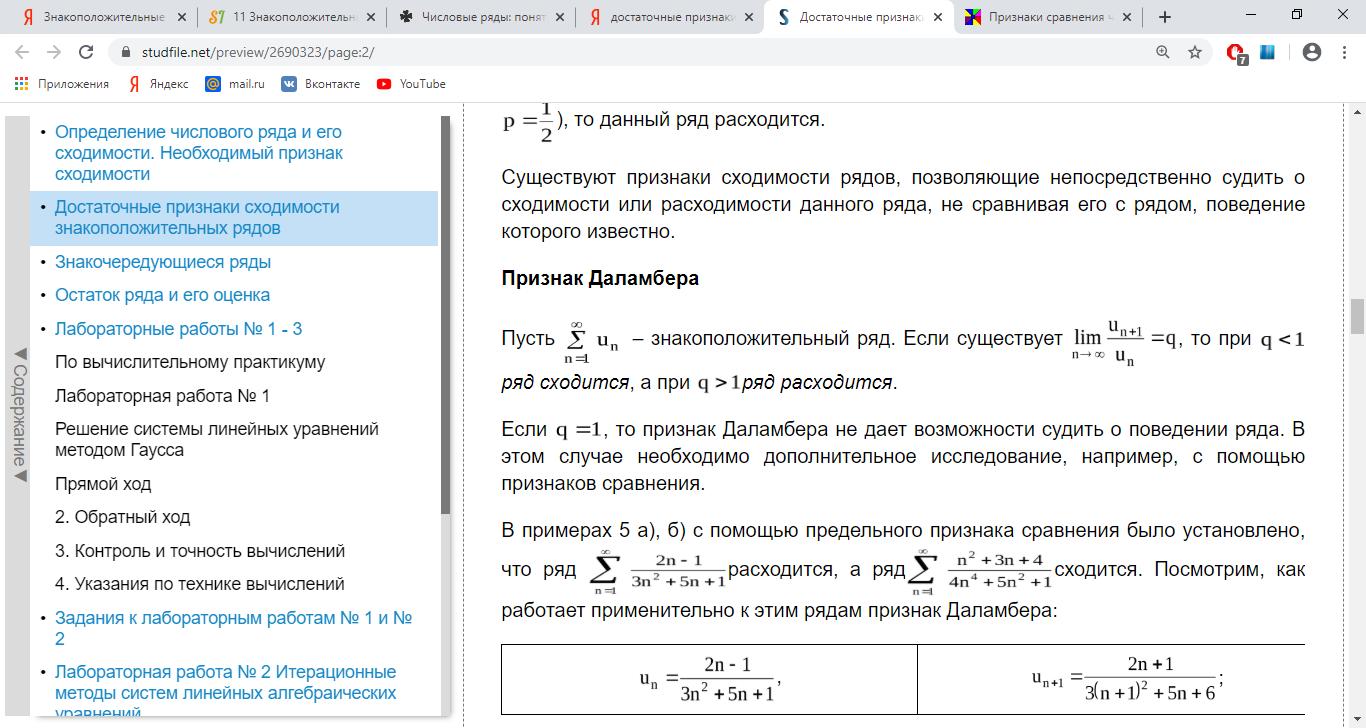This screenshot has width=1366, height=728.
Task: Open Задания к лабораторным работам link
Action: [x=234, y=628]
